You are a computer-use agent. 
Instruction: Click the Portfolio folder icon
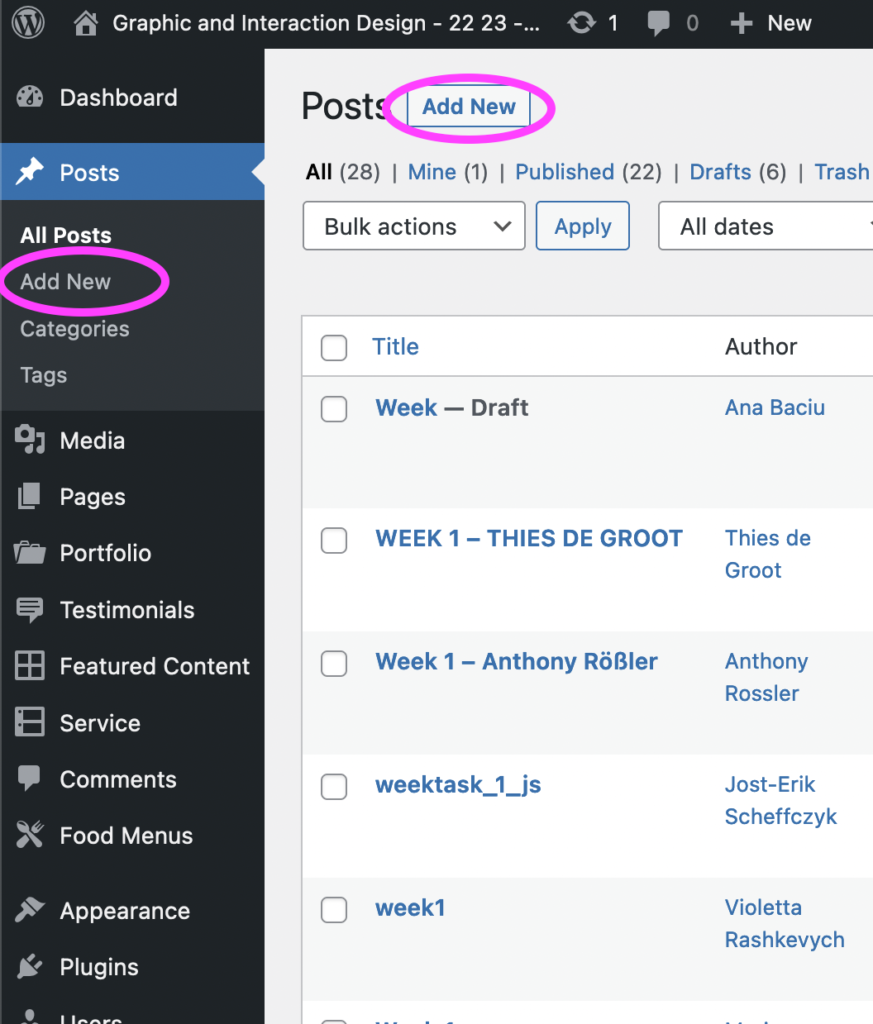click(x=30, y=553)
